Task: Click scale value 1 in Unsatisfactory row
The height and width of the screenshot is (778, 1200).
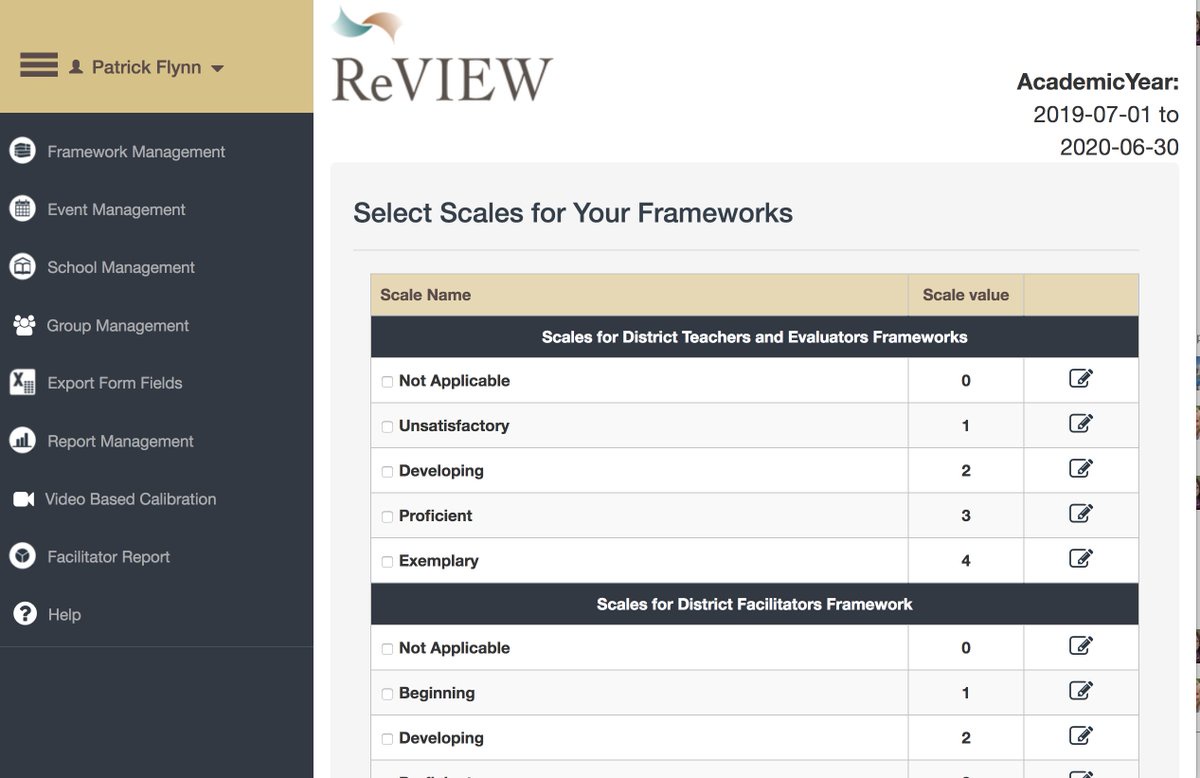Action: [966, 426]
